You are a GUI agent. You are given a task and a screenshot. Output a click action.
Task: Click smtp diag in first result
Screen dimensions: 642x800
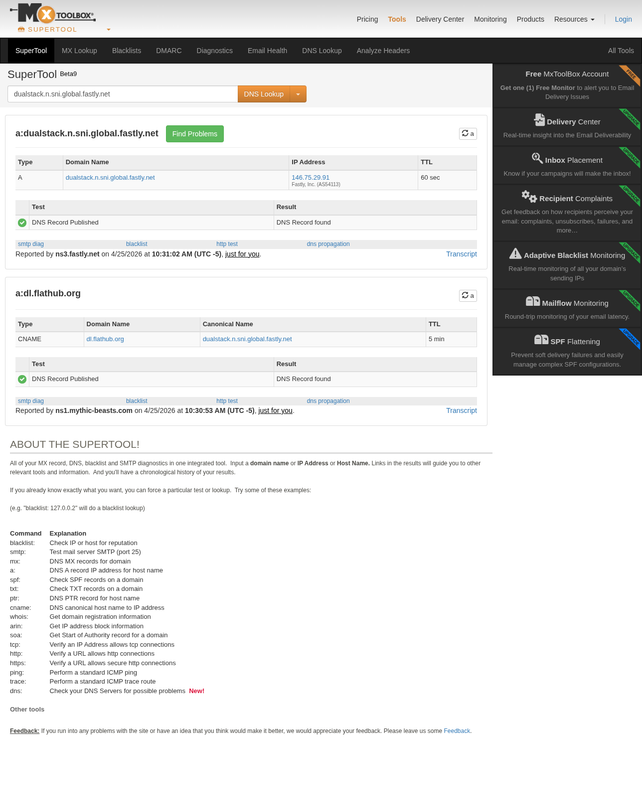tap(31, 244)
